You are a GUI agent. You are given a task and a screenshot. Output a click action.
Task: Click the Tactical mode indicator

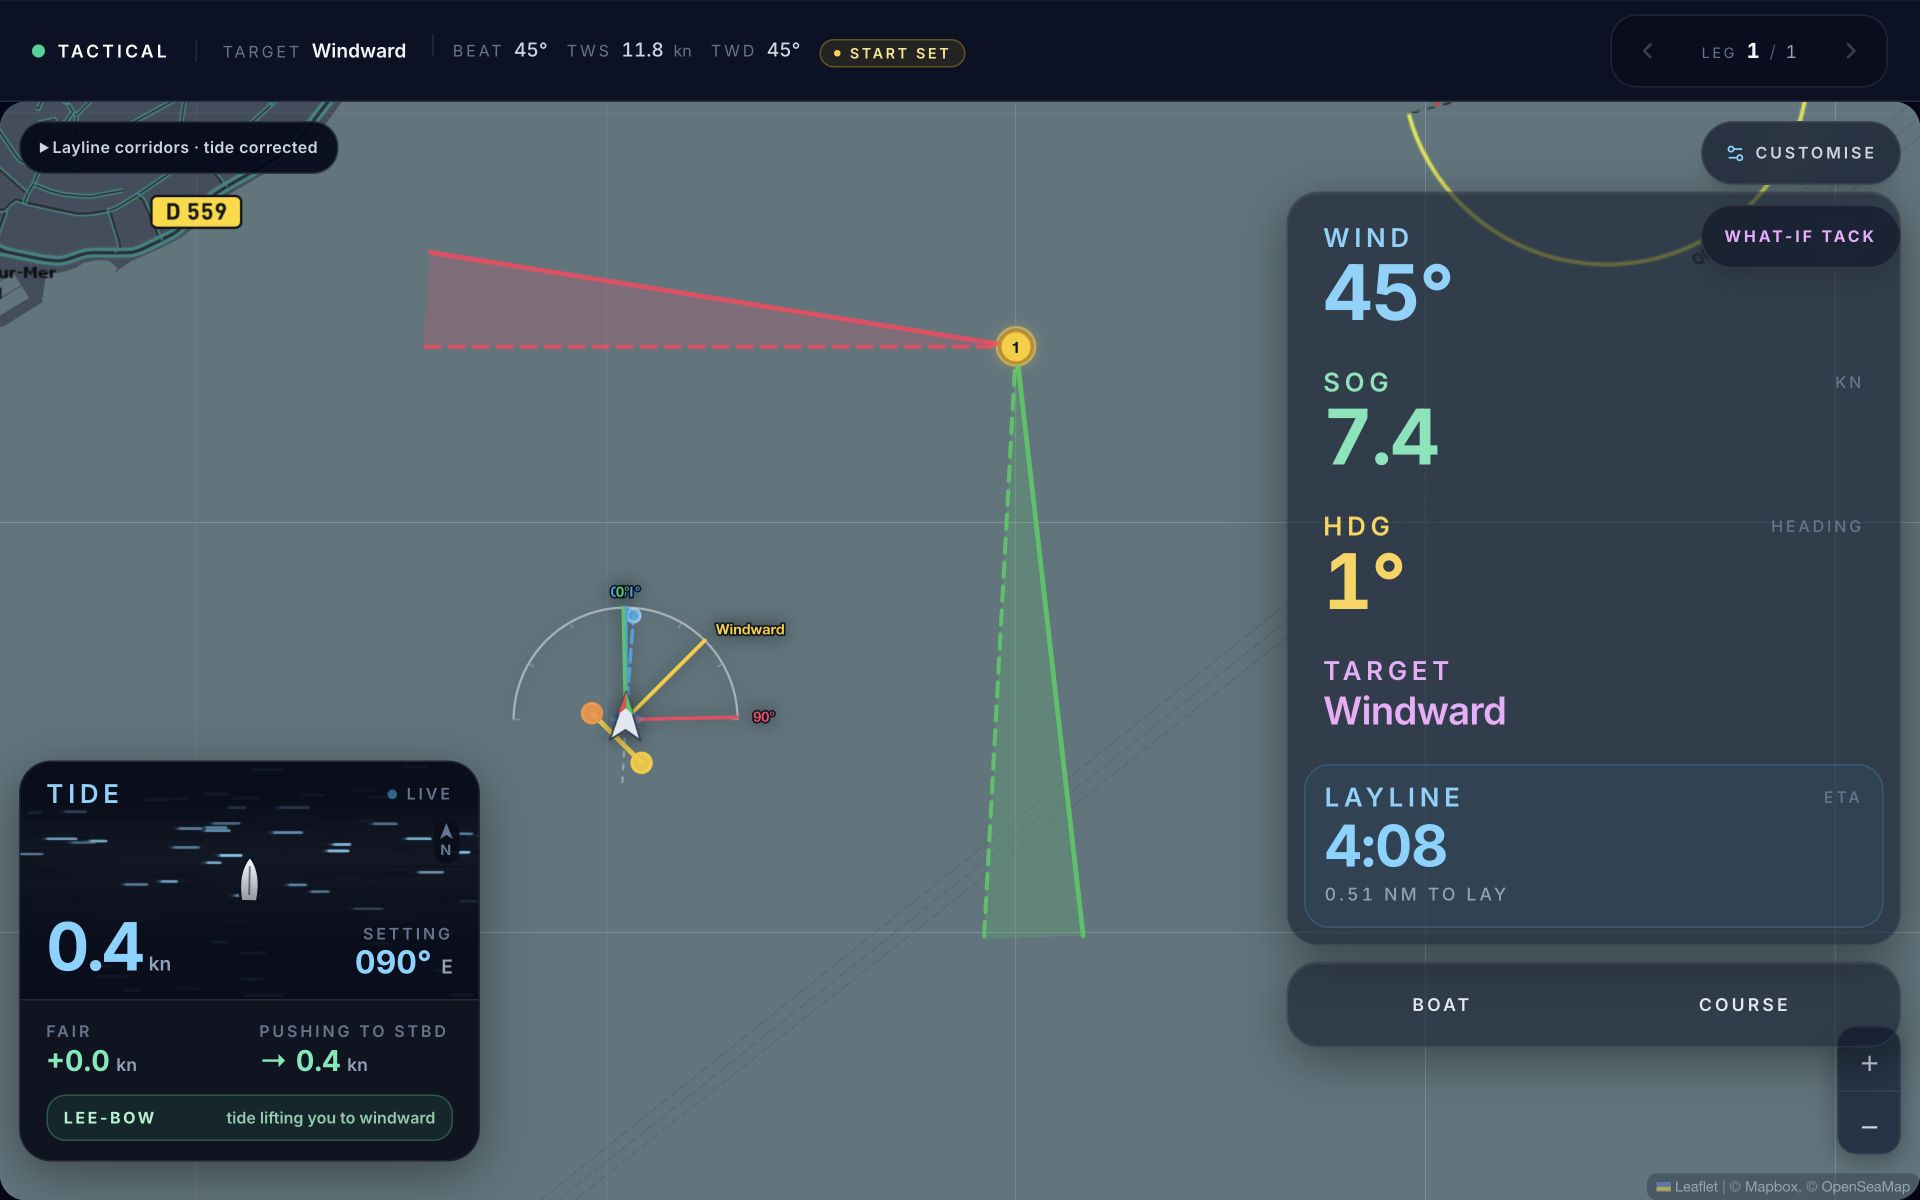(100, 51)
